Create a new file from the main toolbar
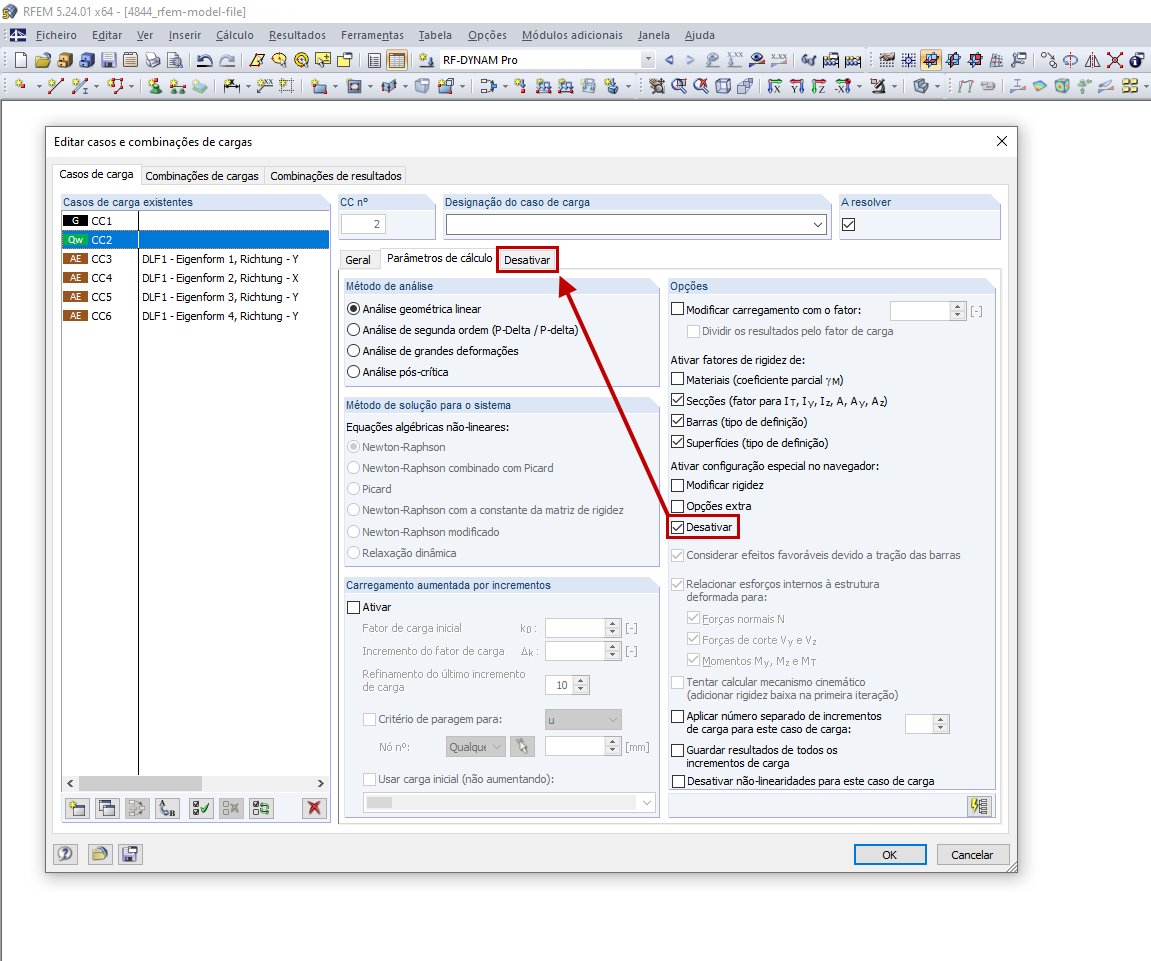The image size is (1151, 961). point(21,60)
